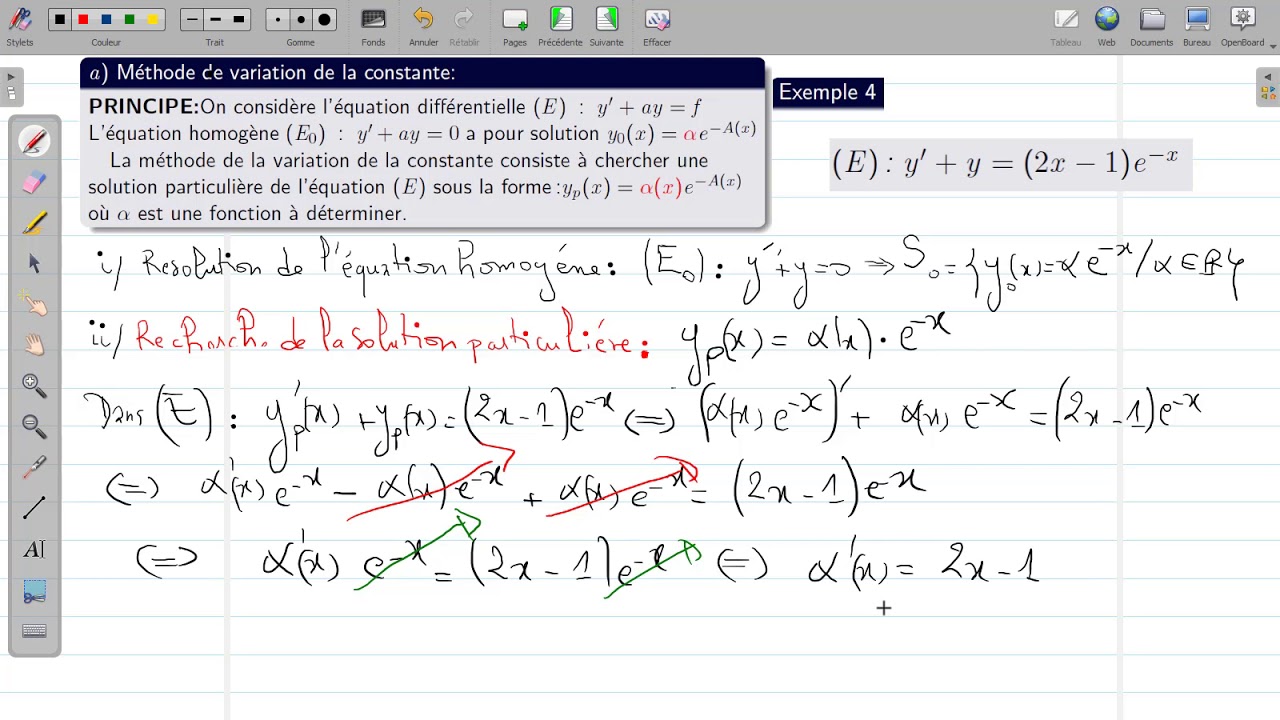Choose the thin line width
Image resolution: width=1280 pixels, height=720 pixels.
pos(192,20)
